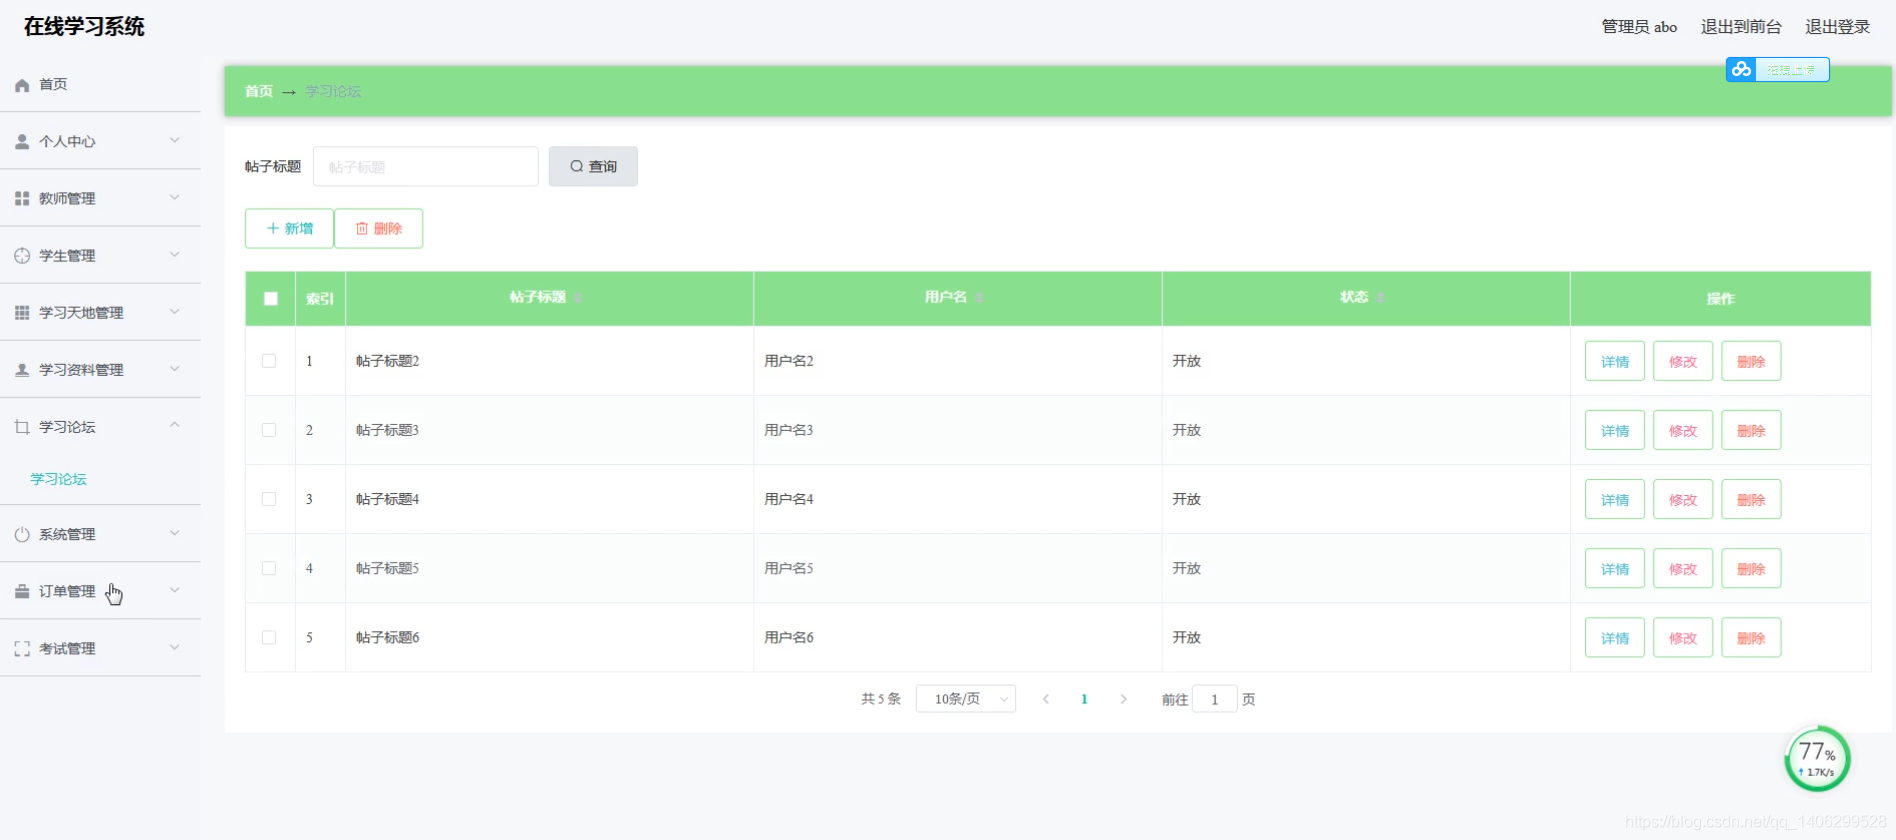The height and width of the screenshot is (840, 1896).
Task: Expand 考试管理 menu chevron
Action: click(175, 648)
